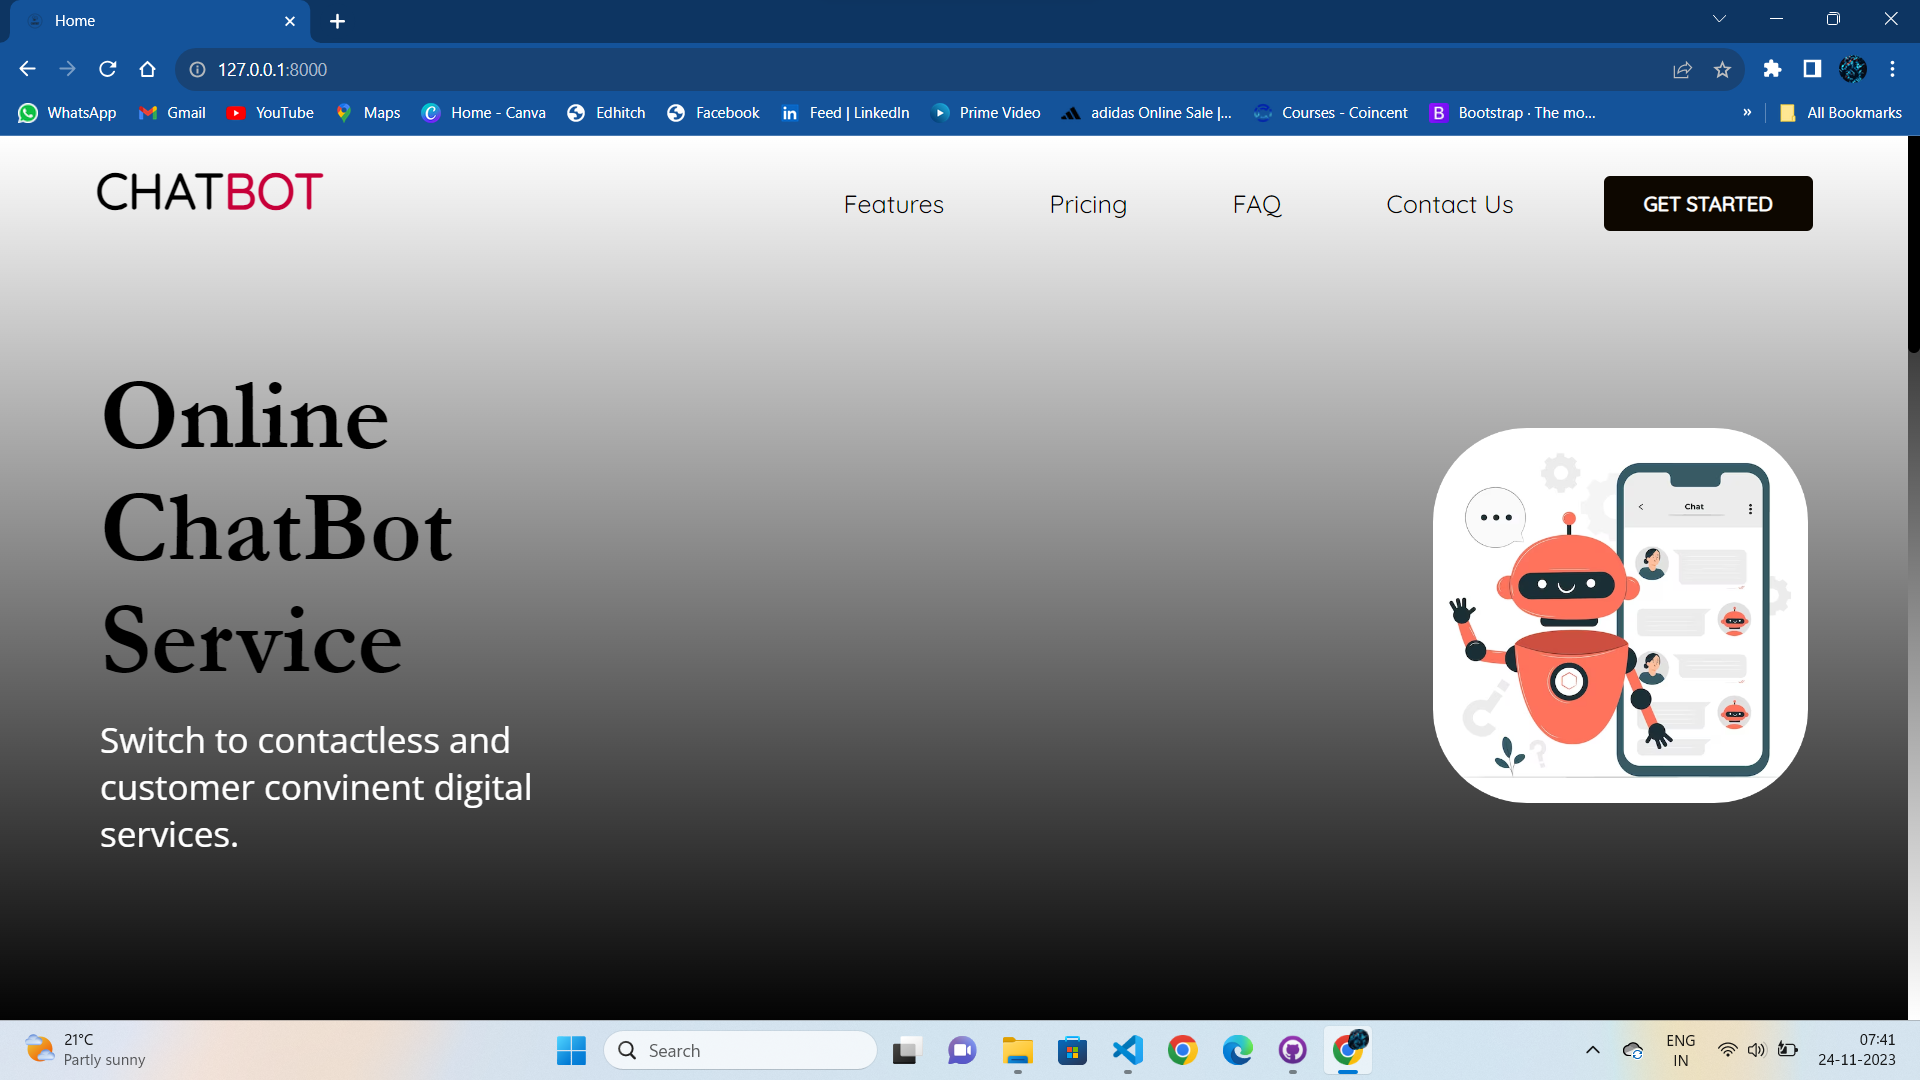Expand hidden bookmarks chevron
The height and width of the screenshot is (1080, 1920).
click(1747, 113)
